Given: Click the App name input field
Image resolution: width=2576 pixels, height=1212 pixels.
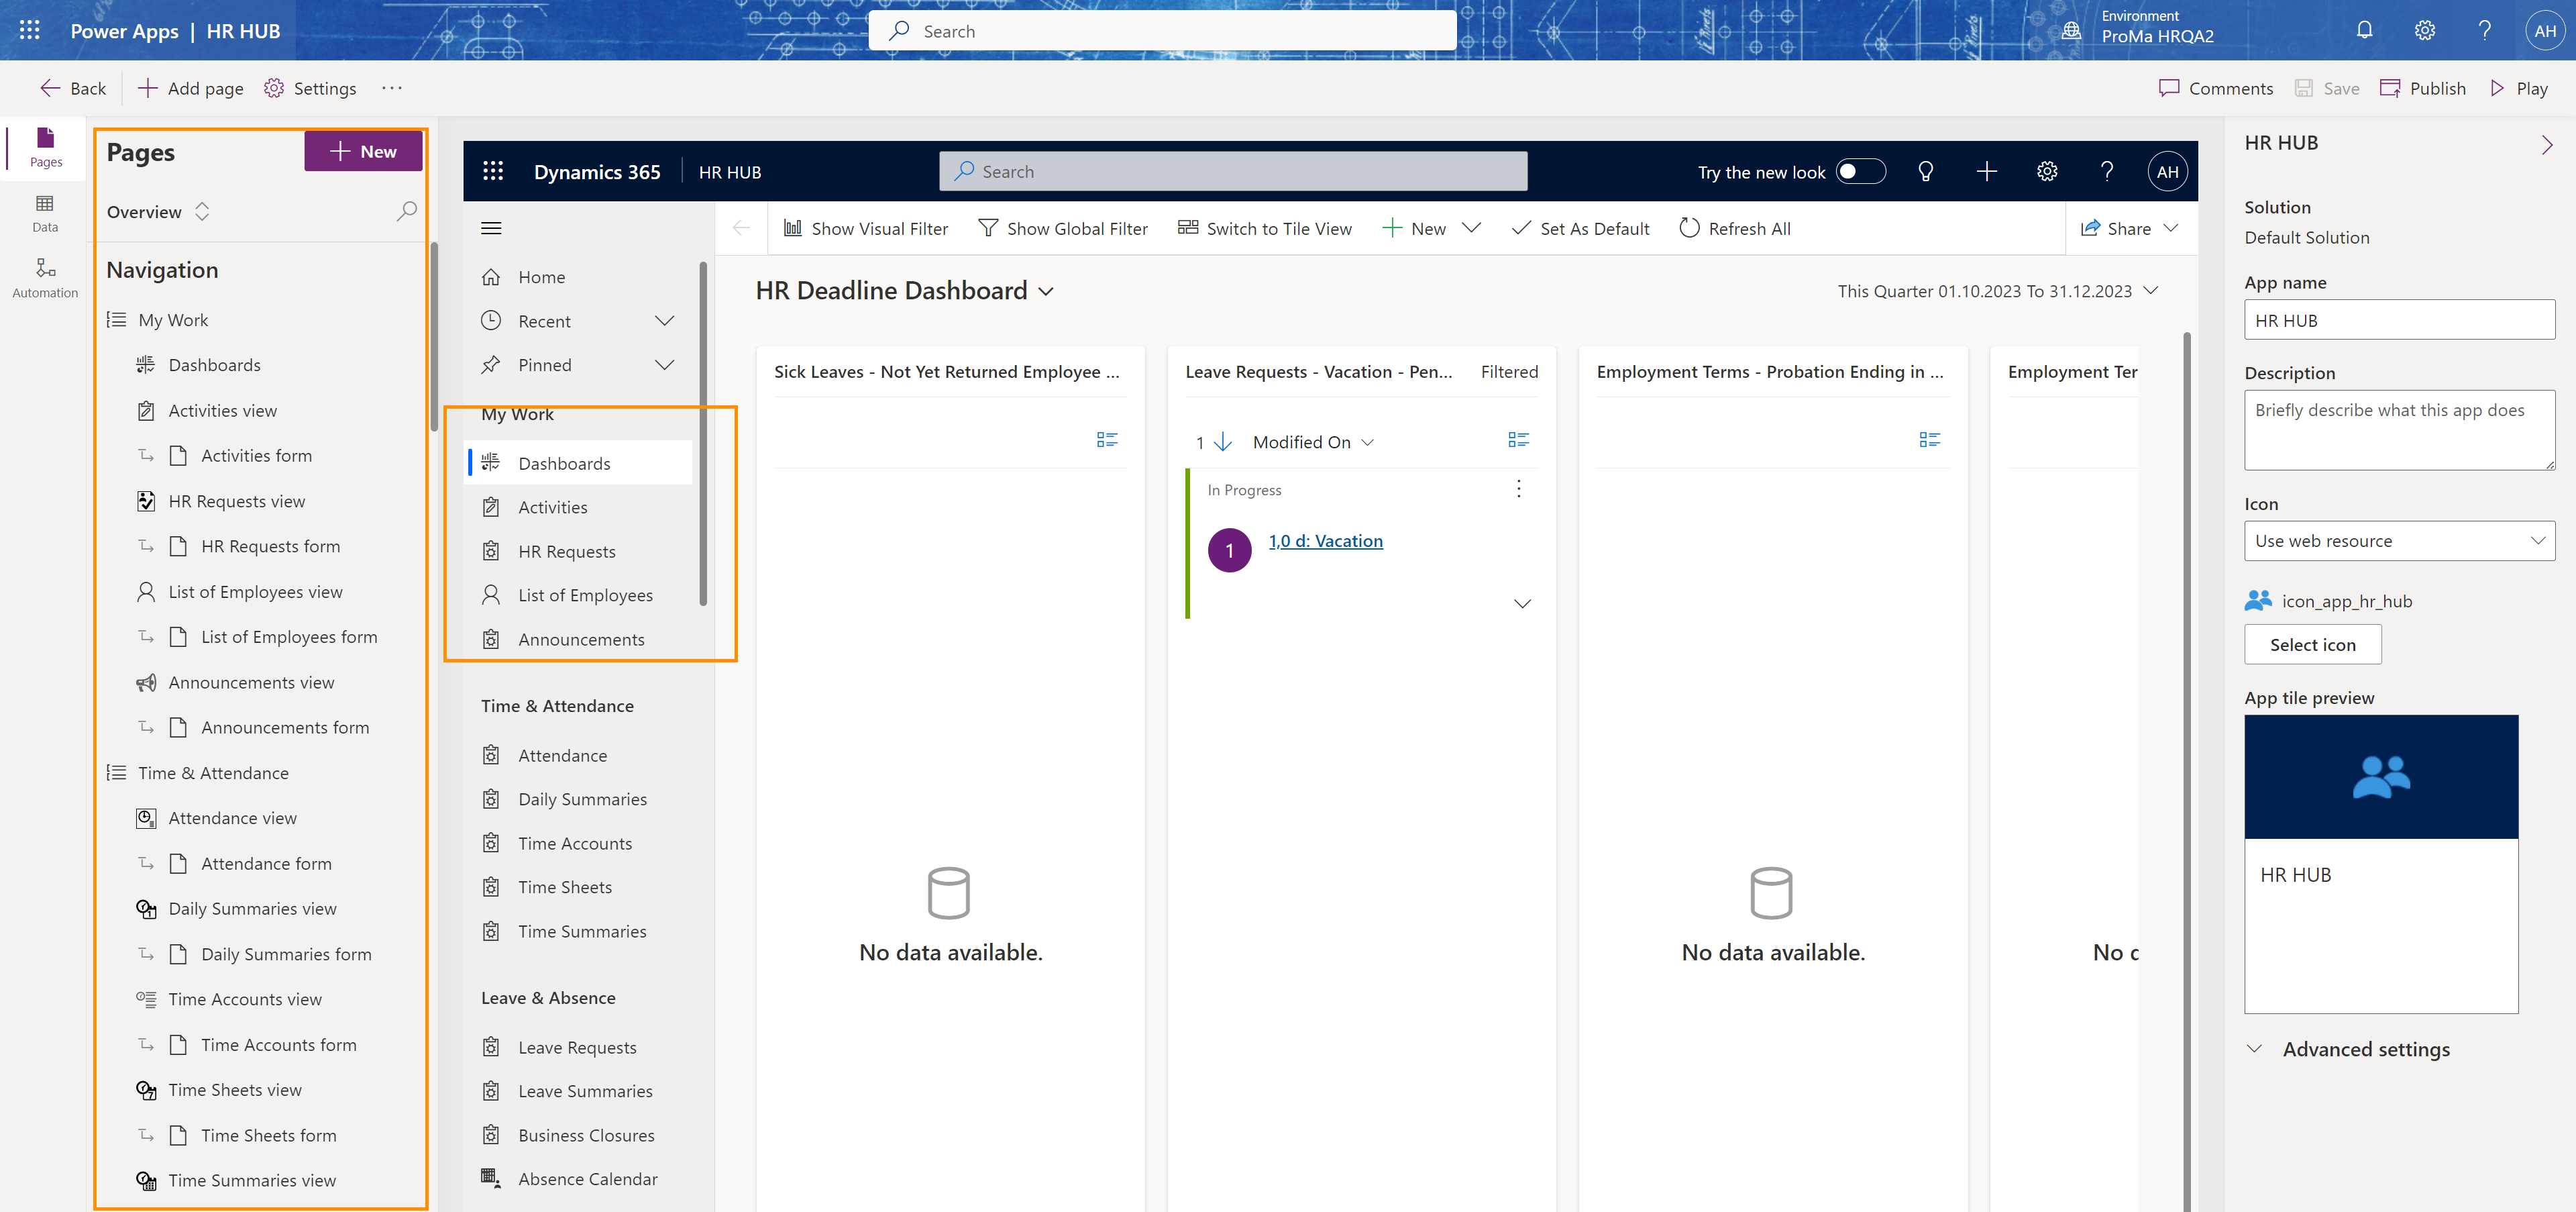Looking at the screenshot, I should (2399, 321).
